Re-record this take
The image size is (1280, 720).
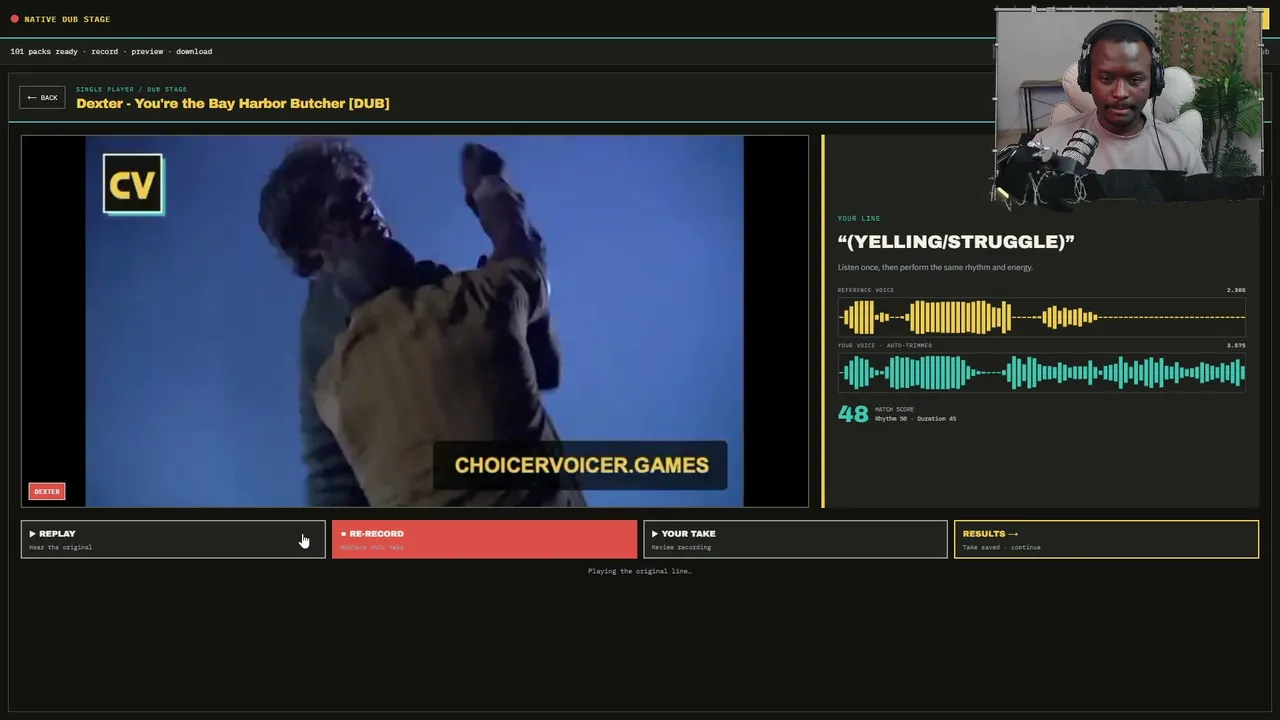pos(484,539)
